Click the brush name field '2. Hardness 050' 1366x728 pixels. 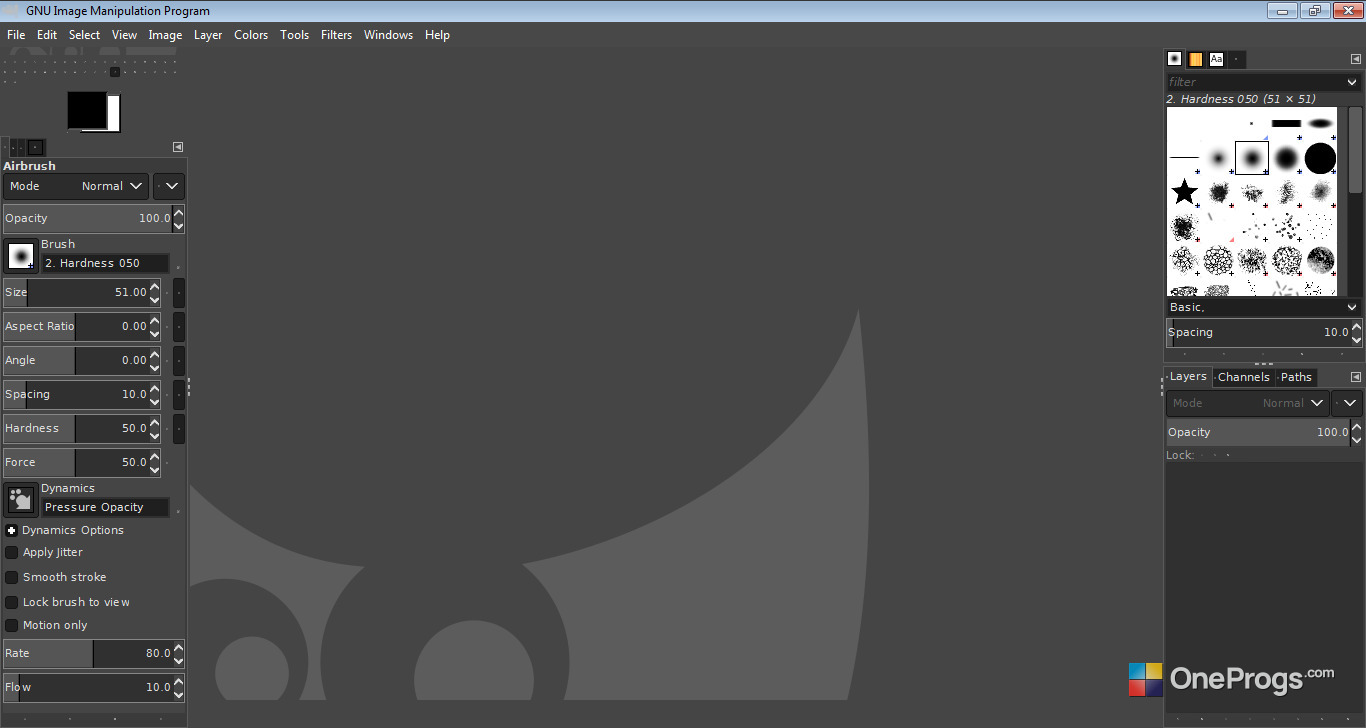[105, 263]
